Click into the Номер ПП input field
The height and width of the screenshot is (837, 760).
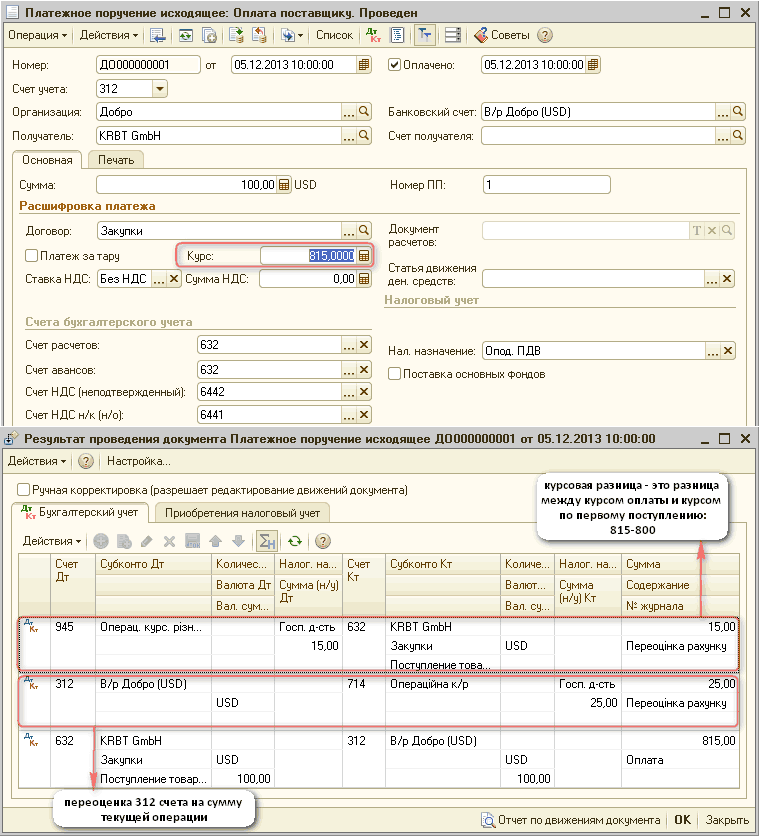coord(545,185)
